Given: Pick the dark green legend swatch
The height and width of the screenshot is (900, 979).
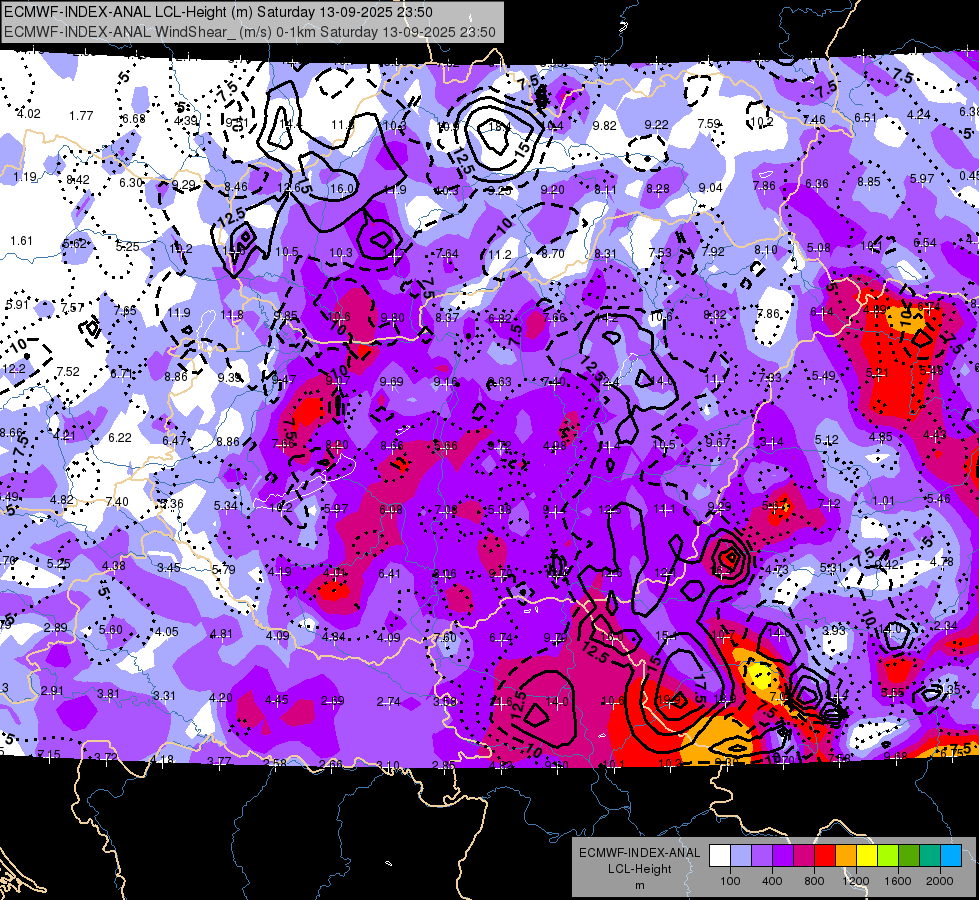Looking at the screenshot, I should [908, 856].
